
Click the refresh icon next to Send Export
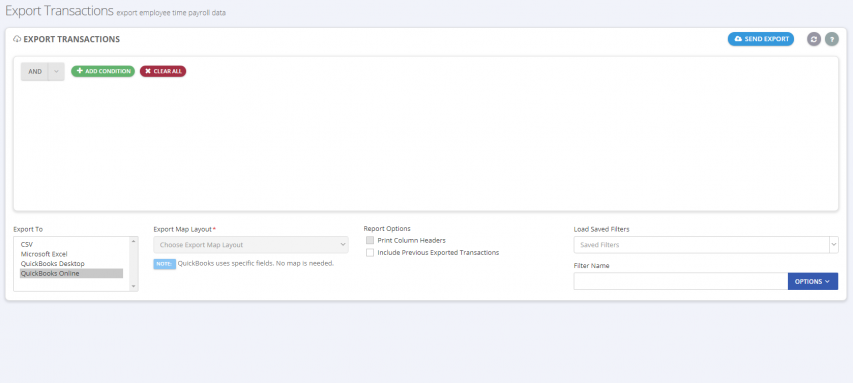(x=813, y=39)
